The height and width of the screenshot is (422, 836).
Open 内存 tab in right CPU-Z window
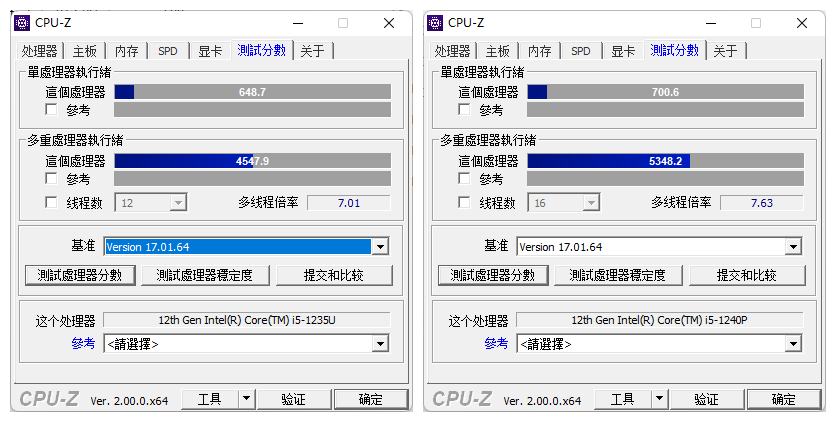pos(540,51)
